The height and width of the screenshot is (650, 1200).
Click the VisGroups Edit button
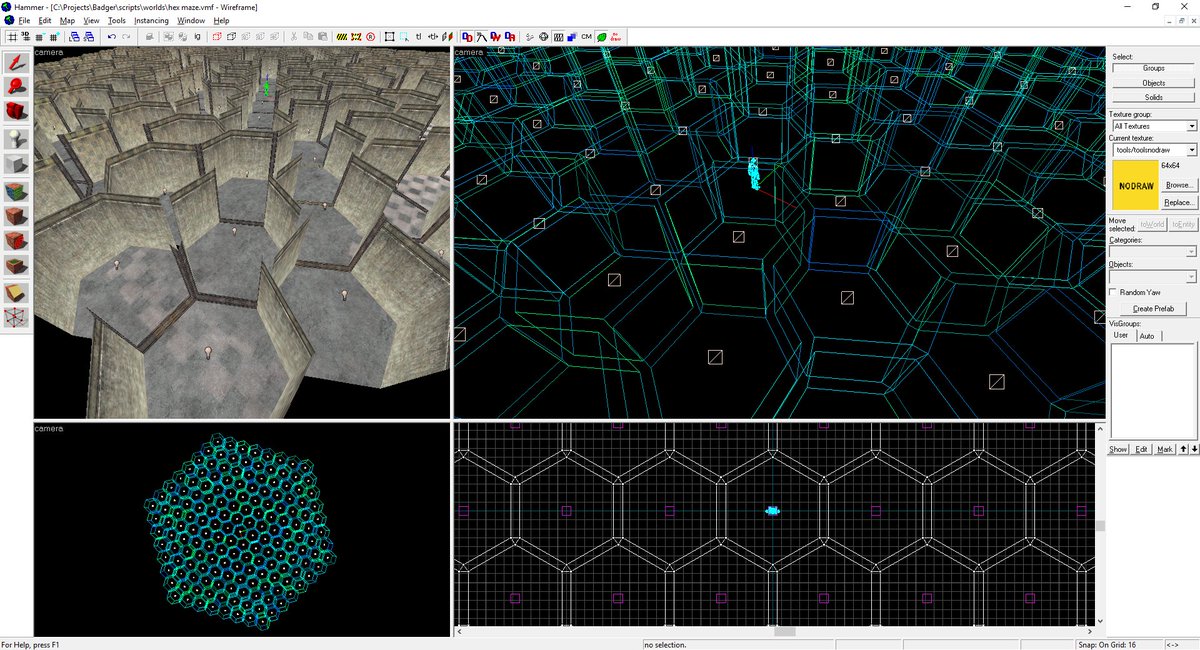(x=1141, y=449)
